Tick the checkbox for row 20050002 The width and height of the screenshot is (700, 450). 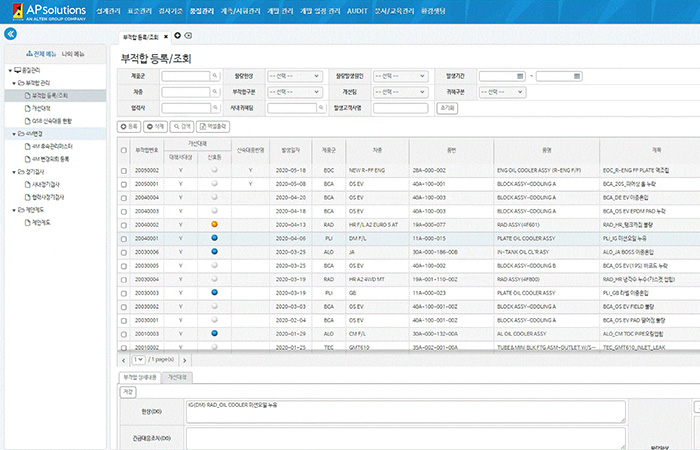(124, 171)
